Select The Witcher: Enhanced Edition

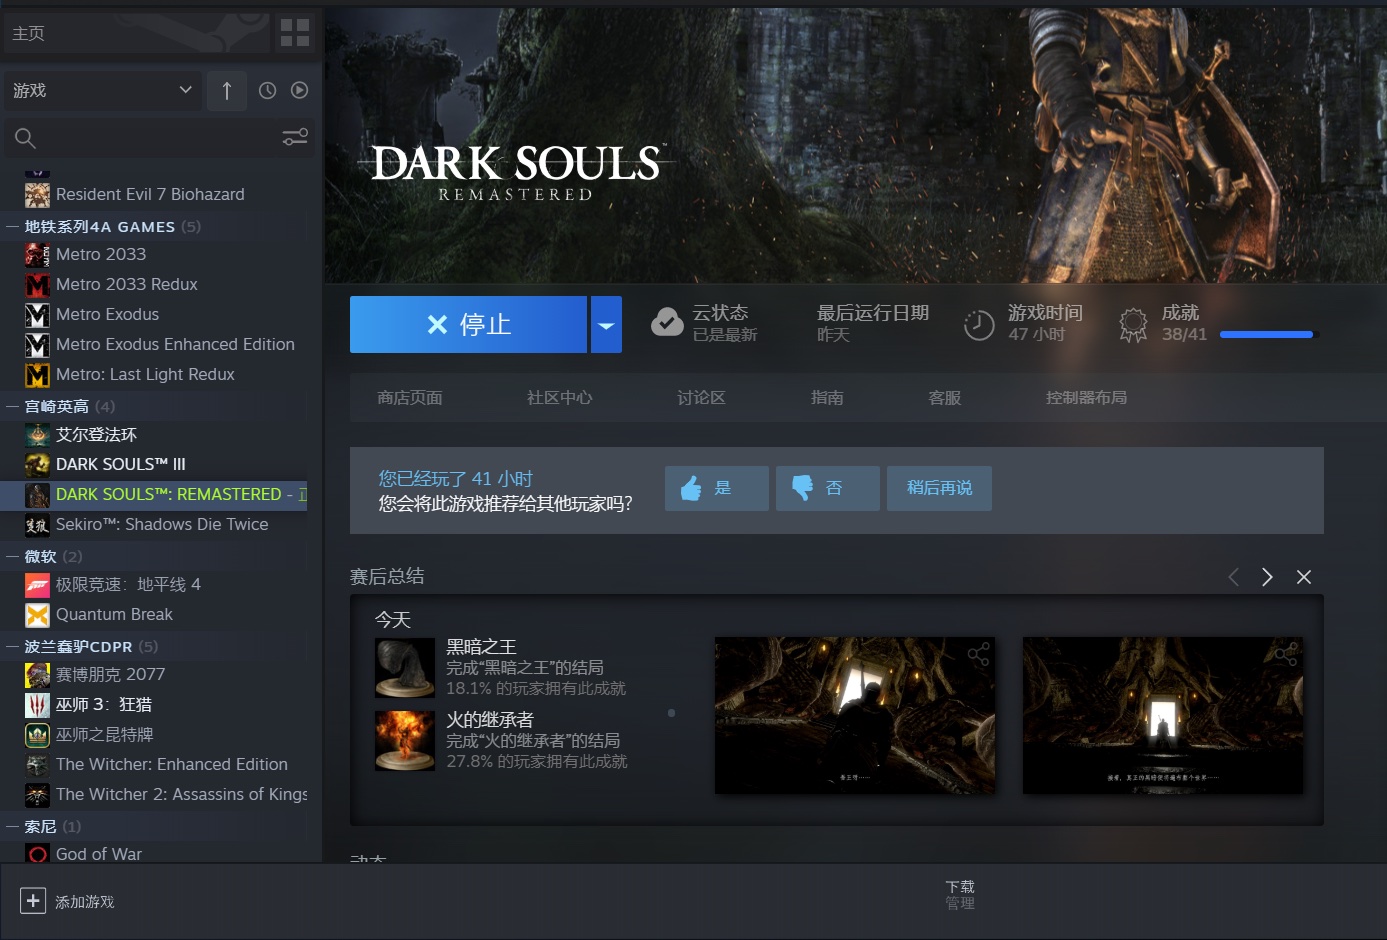pos(172,764)
